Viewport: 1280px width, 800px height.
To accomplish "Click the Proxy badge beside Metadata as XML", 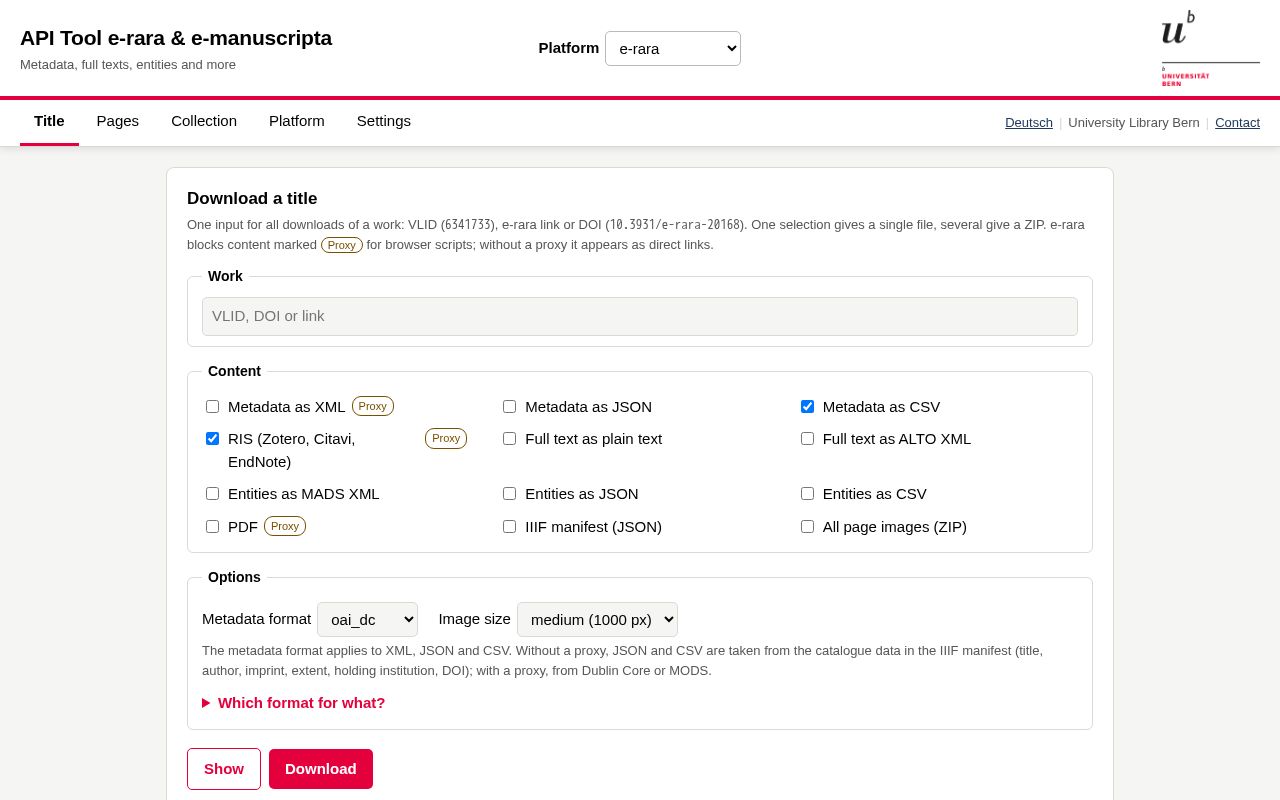I will [x=373, y=406].
